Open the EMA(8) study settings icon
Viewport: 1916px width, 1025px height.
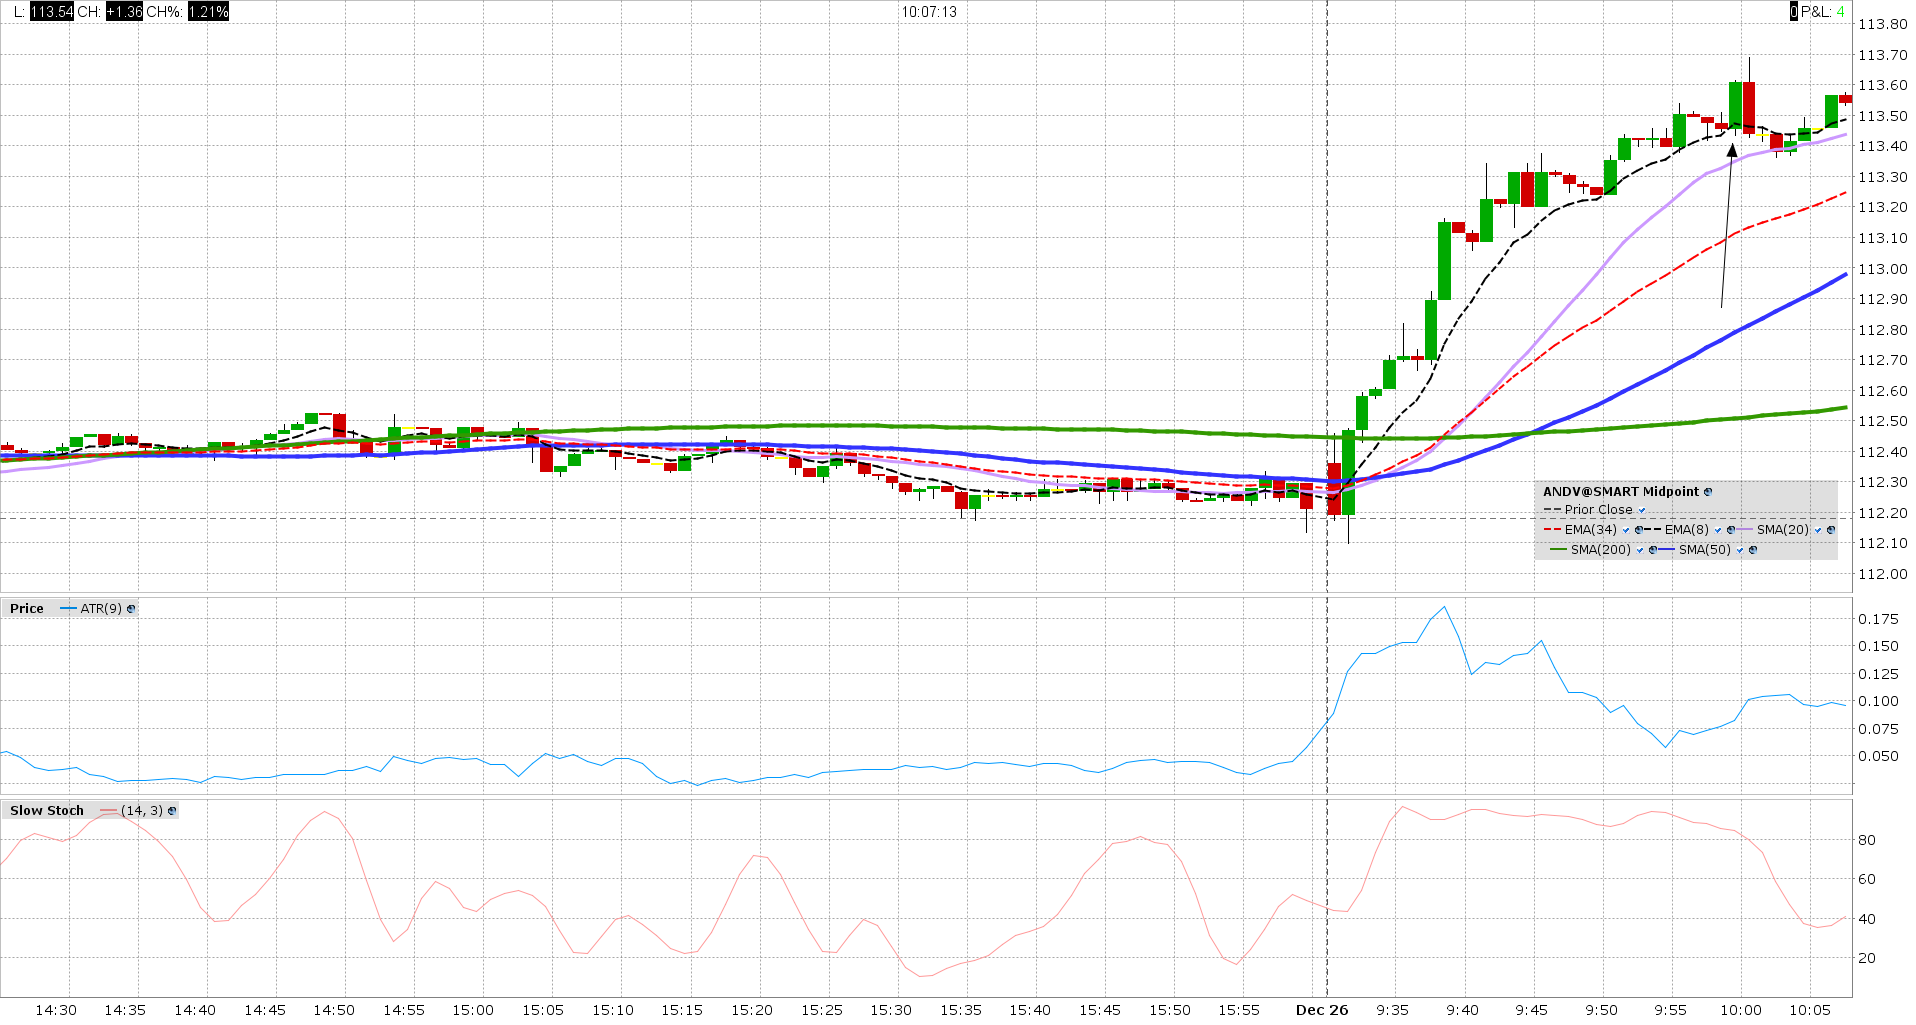coord(1731,530)
